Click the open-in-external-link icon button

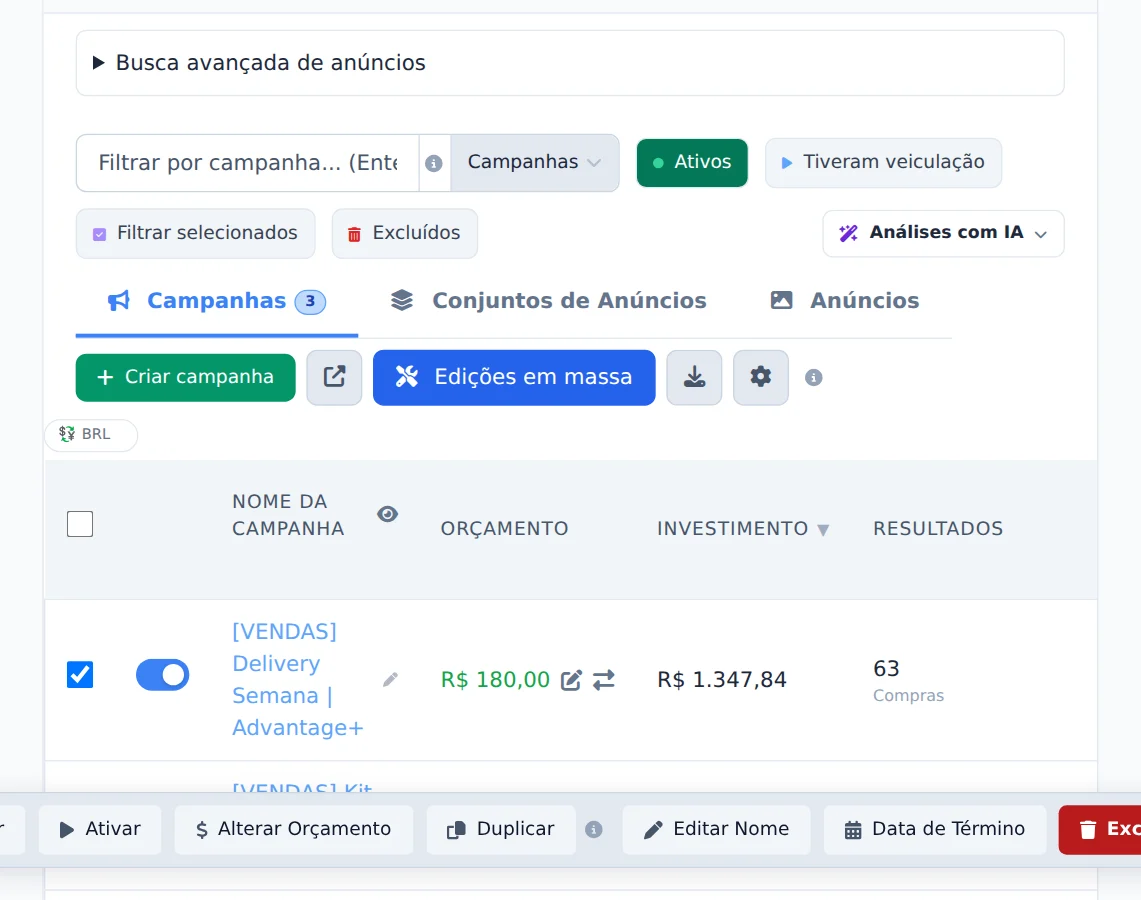(334, 377)
